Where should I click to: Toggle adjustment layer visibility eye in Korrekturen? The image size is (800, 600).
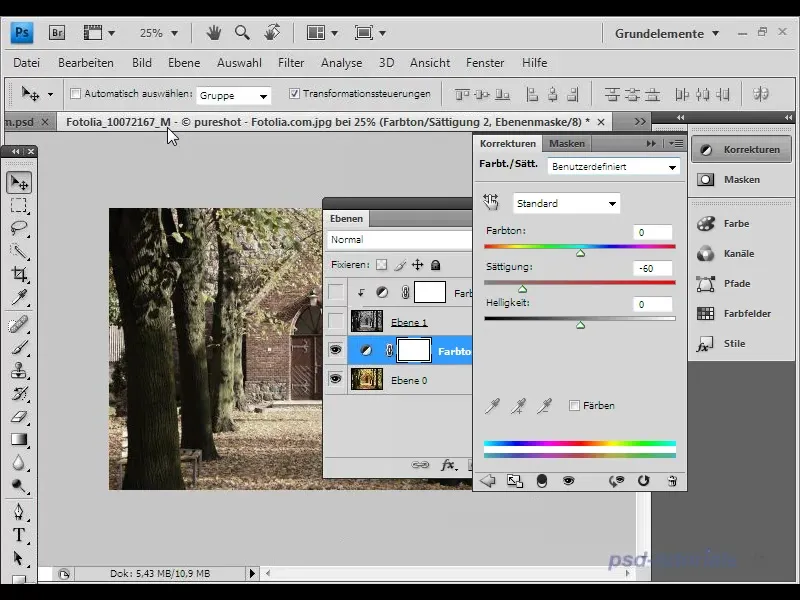click(568, 481)
